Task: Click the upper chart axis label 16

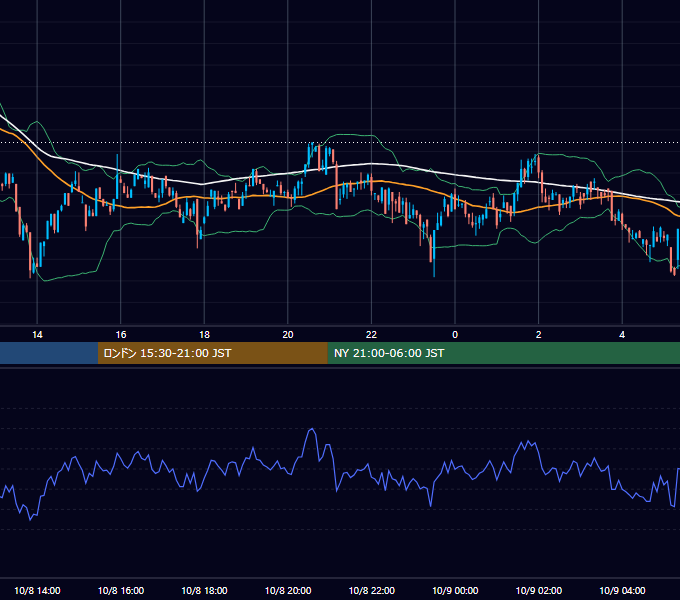Action: tap(121, 335)
